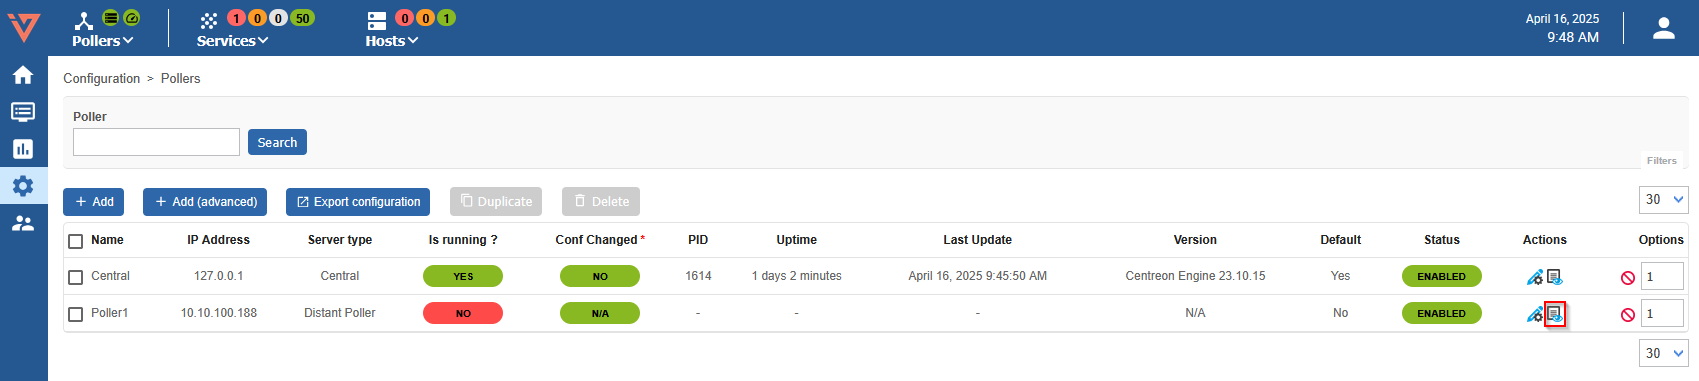Open the Administration users sidebar icon
This screenshot has width=1699, height=381.
click(x=23, y=223)
